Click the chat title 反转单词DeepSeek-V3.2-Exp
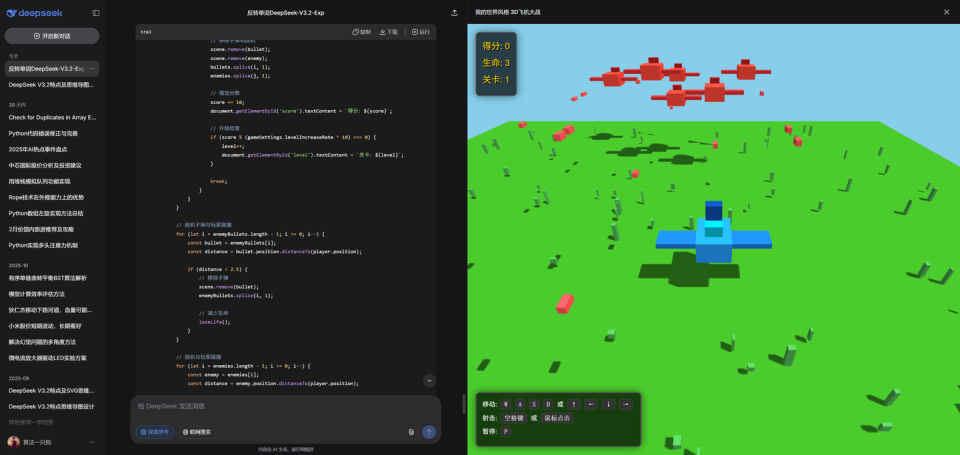The height and width of the screenshot is (455, 960). click(x=285, y=12)
